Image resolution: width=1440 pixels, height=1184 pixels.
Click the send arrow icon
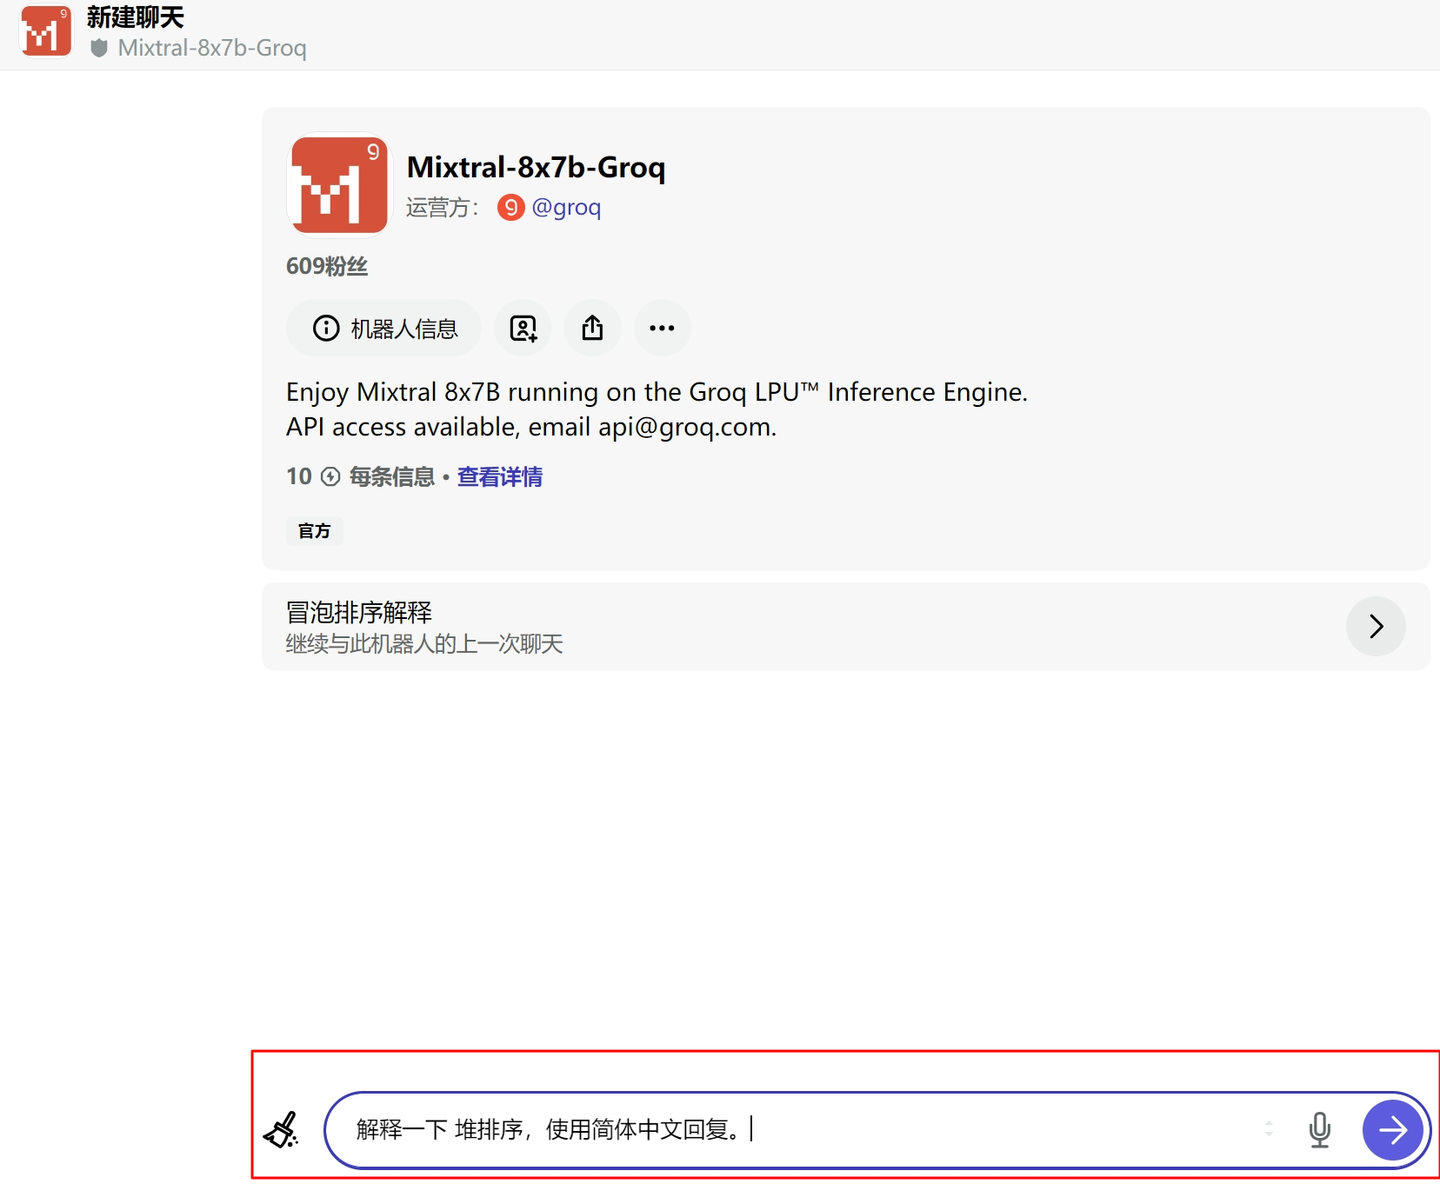tap(1392, 1130)
